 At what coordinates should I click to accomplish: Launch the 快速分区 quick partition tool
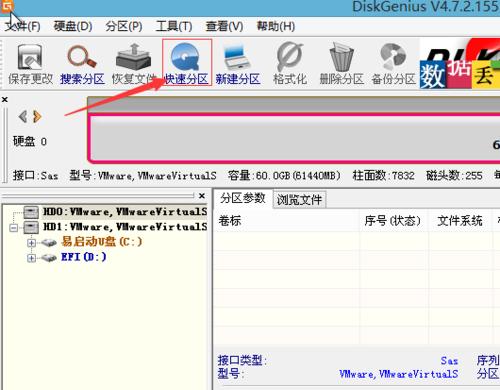tap(187, 62)
